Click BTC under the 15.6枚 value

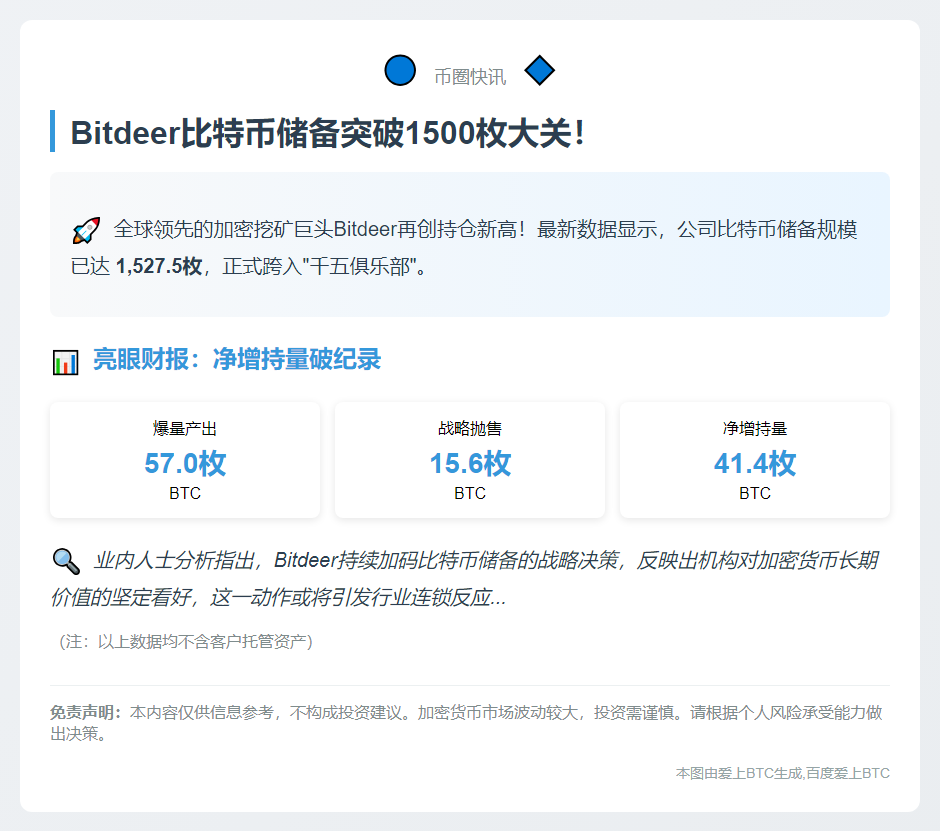tap(470, 493)
